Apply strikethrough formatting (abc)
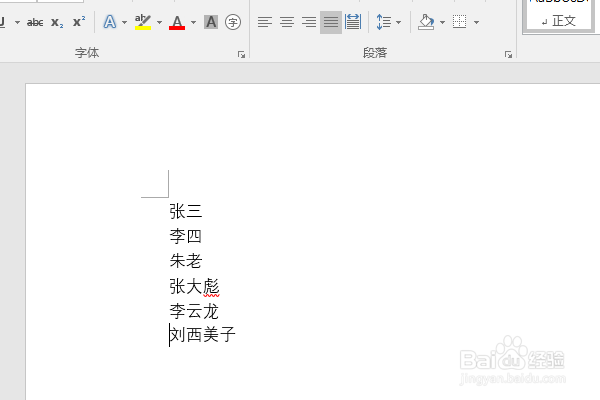 (35, 23)
